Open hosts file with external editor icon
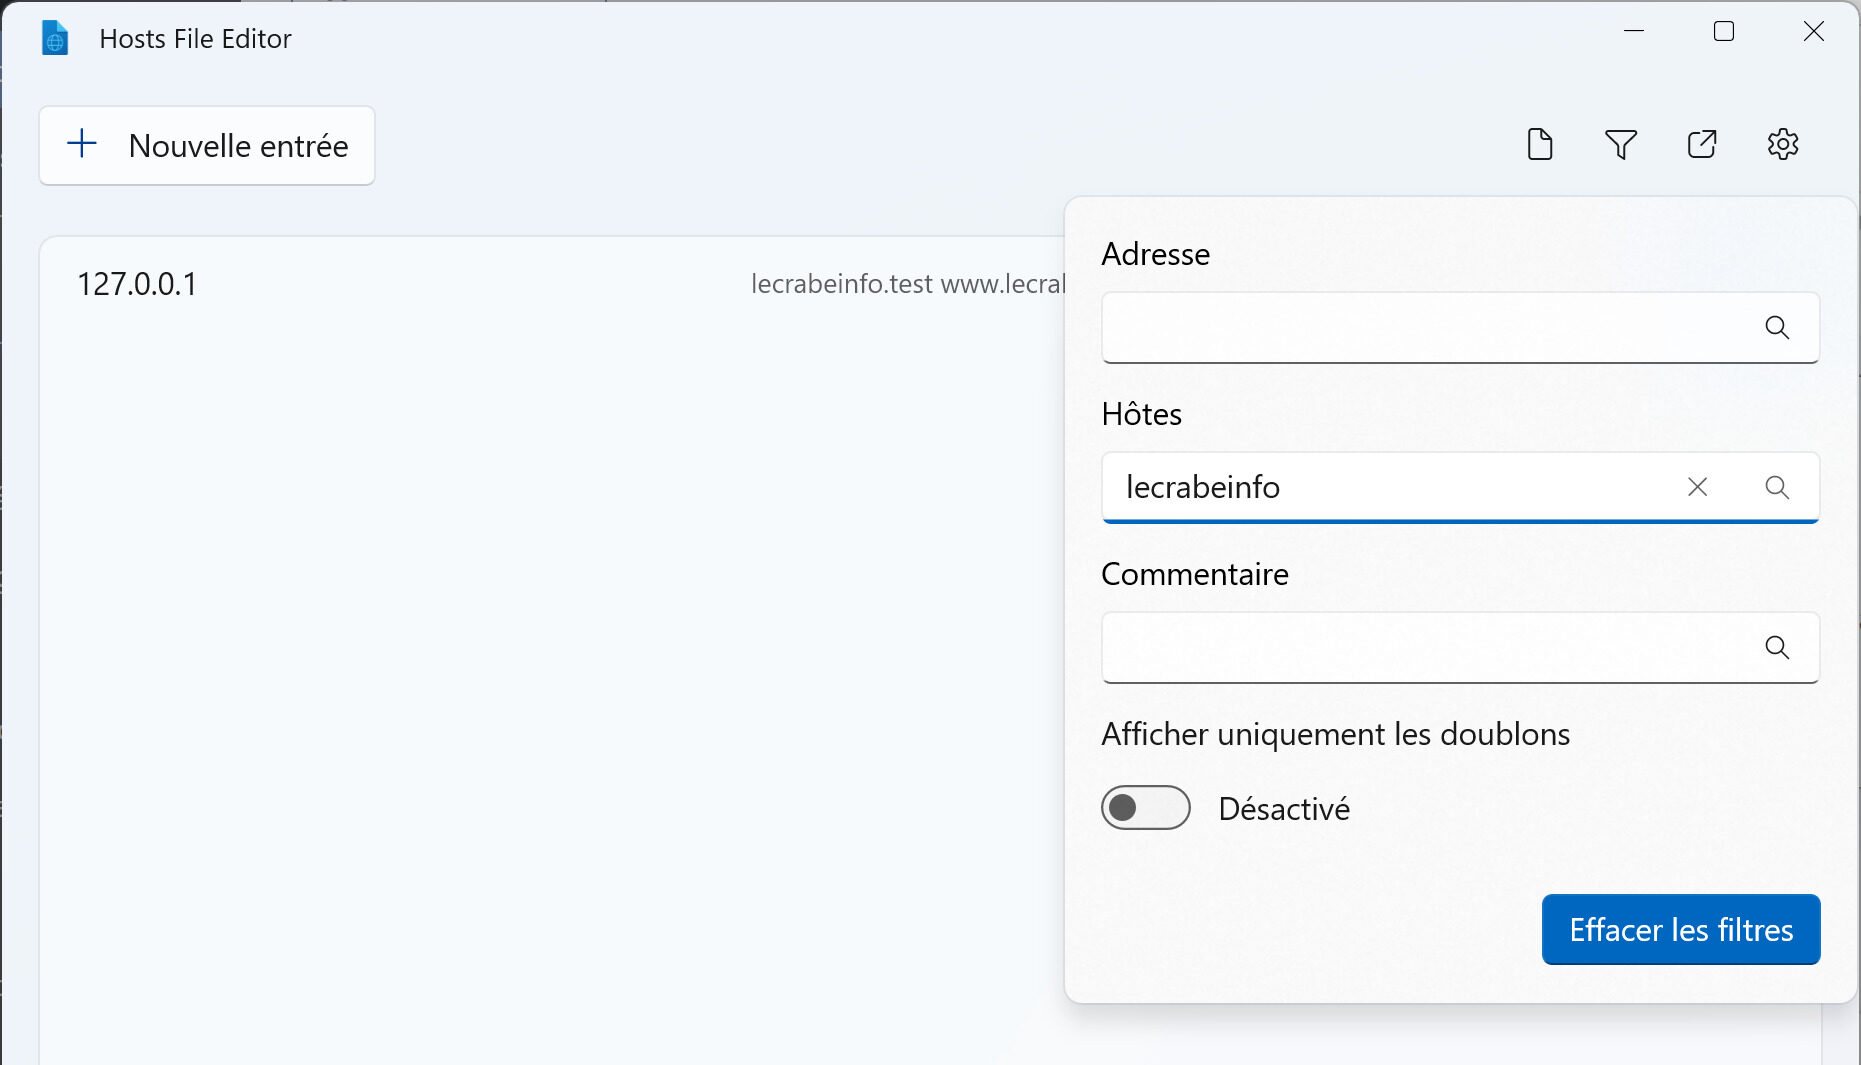 pos(1702,145)
